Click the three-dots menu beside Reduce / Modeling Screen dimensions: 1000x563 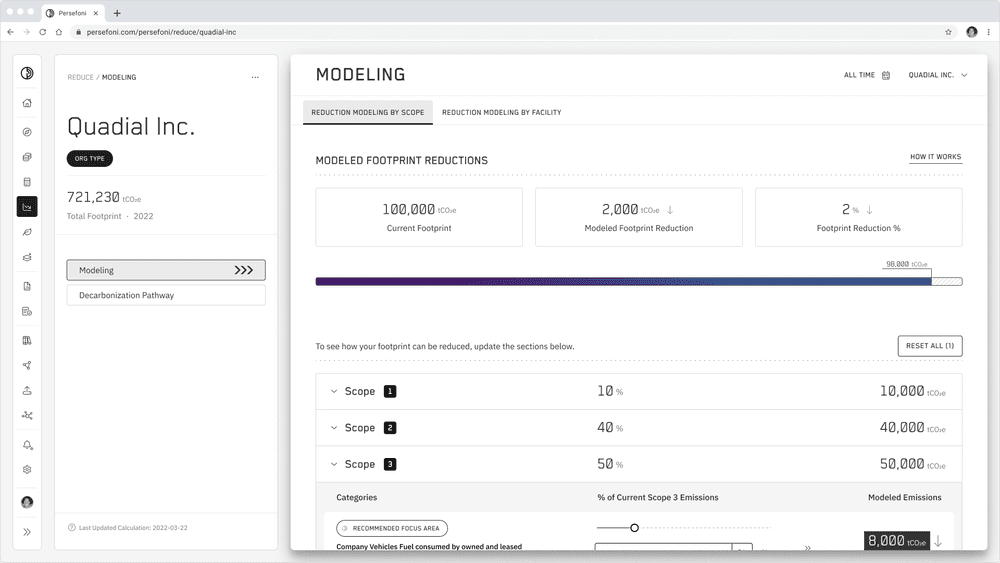[x=255, y=77]
